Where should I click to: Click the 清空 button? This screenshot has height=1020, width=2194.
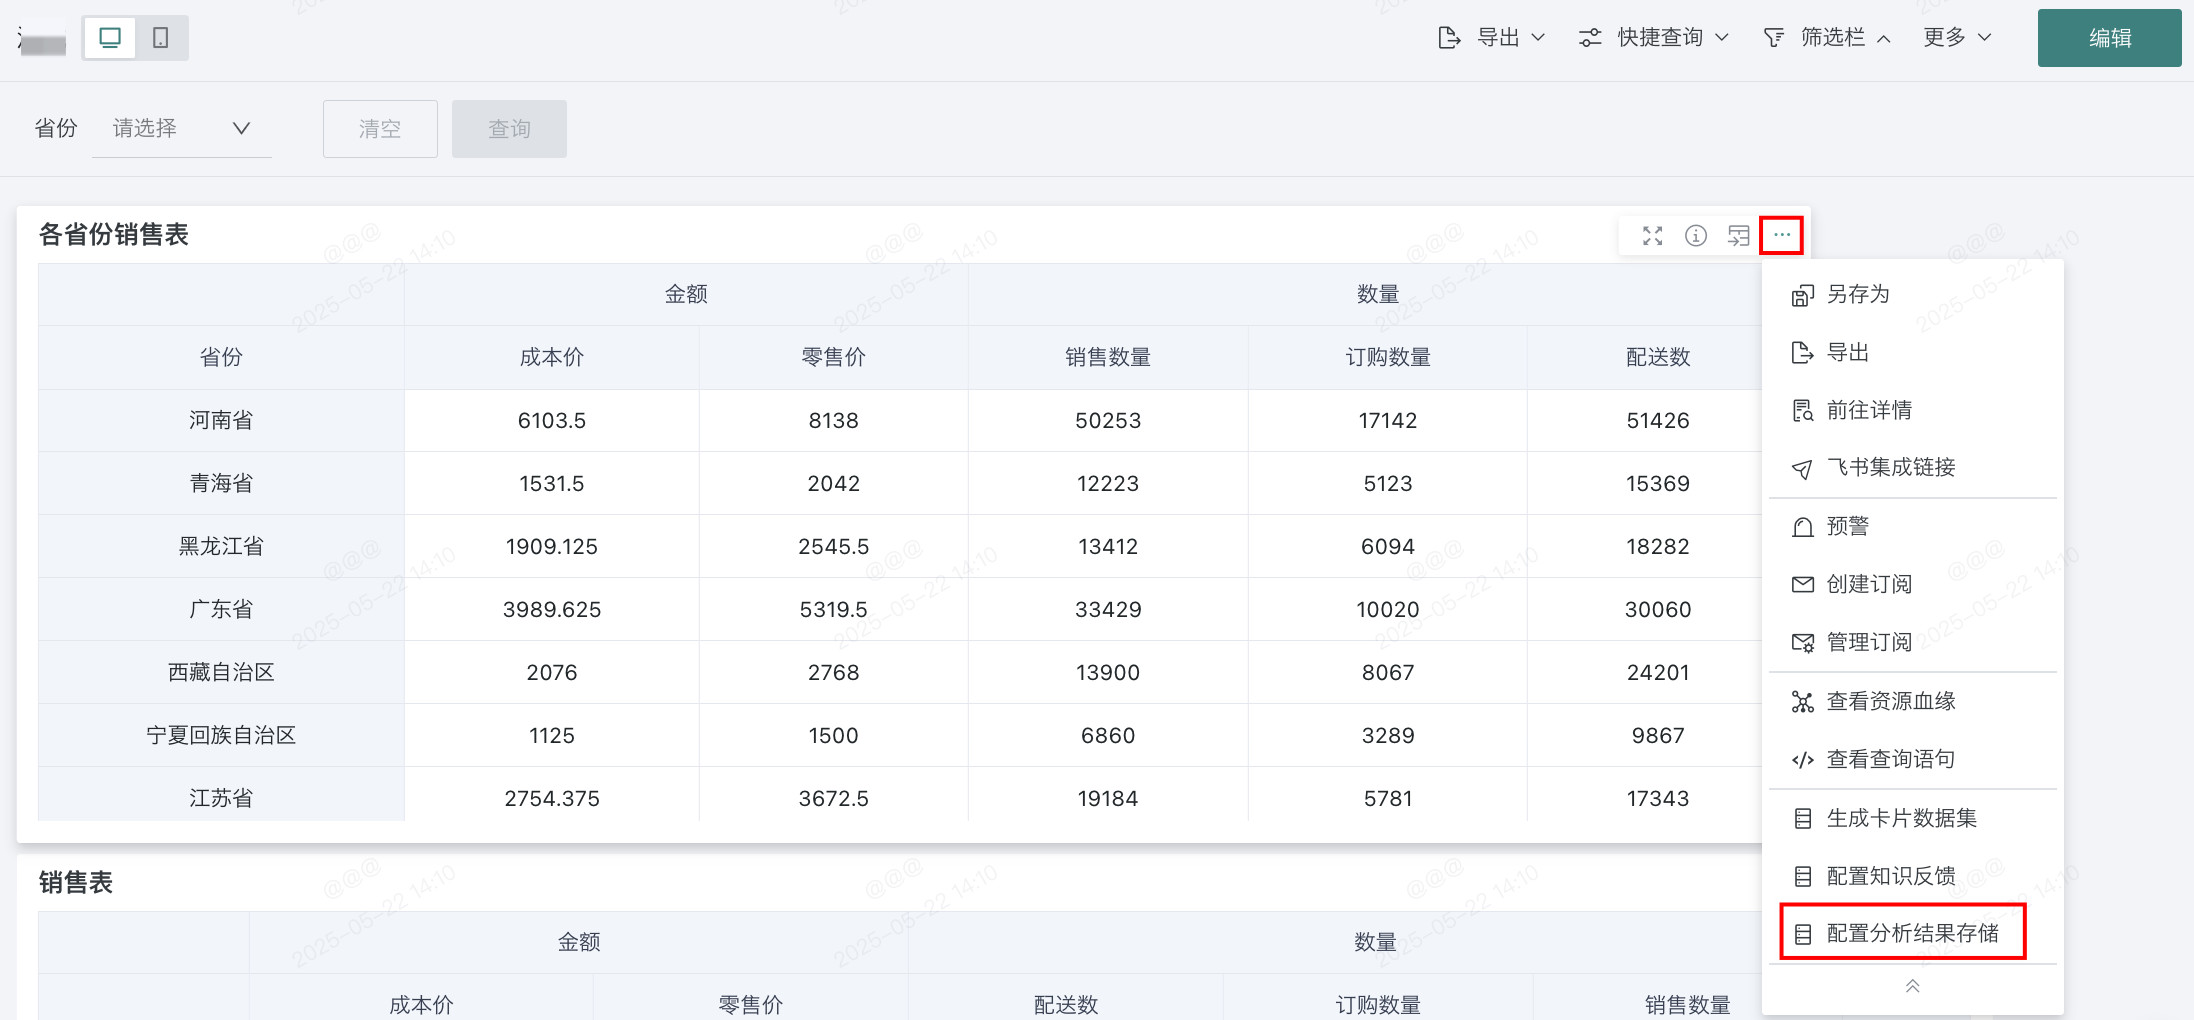380,129
